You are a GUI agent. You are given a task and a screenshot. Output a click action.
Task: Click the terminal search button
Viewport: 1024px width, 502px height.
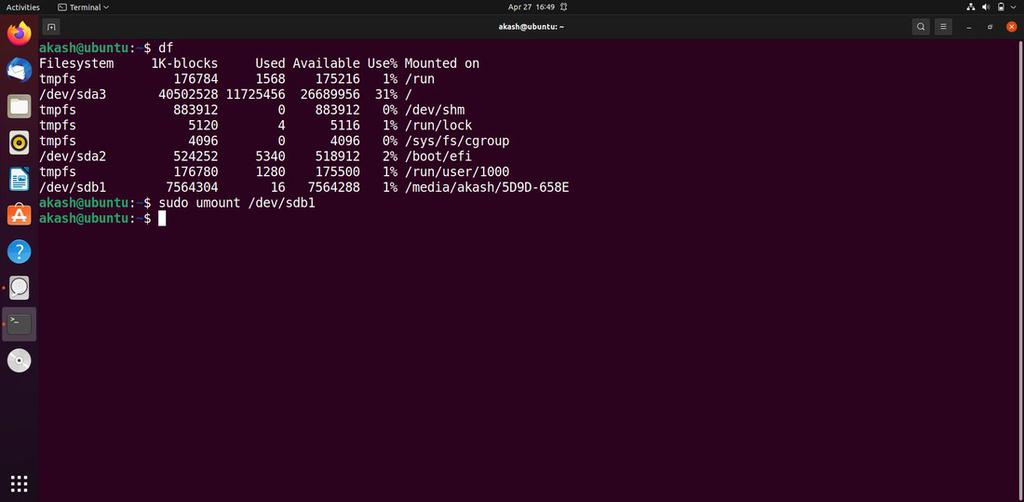[921, 26]
